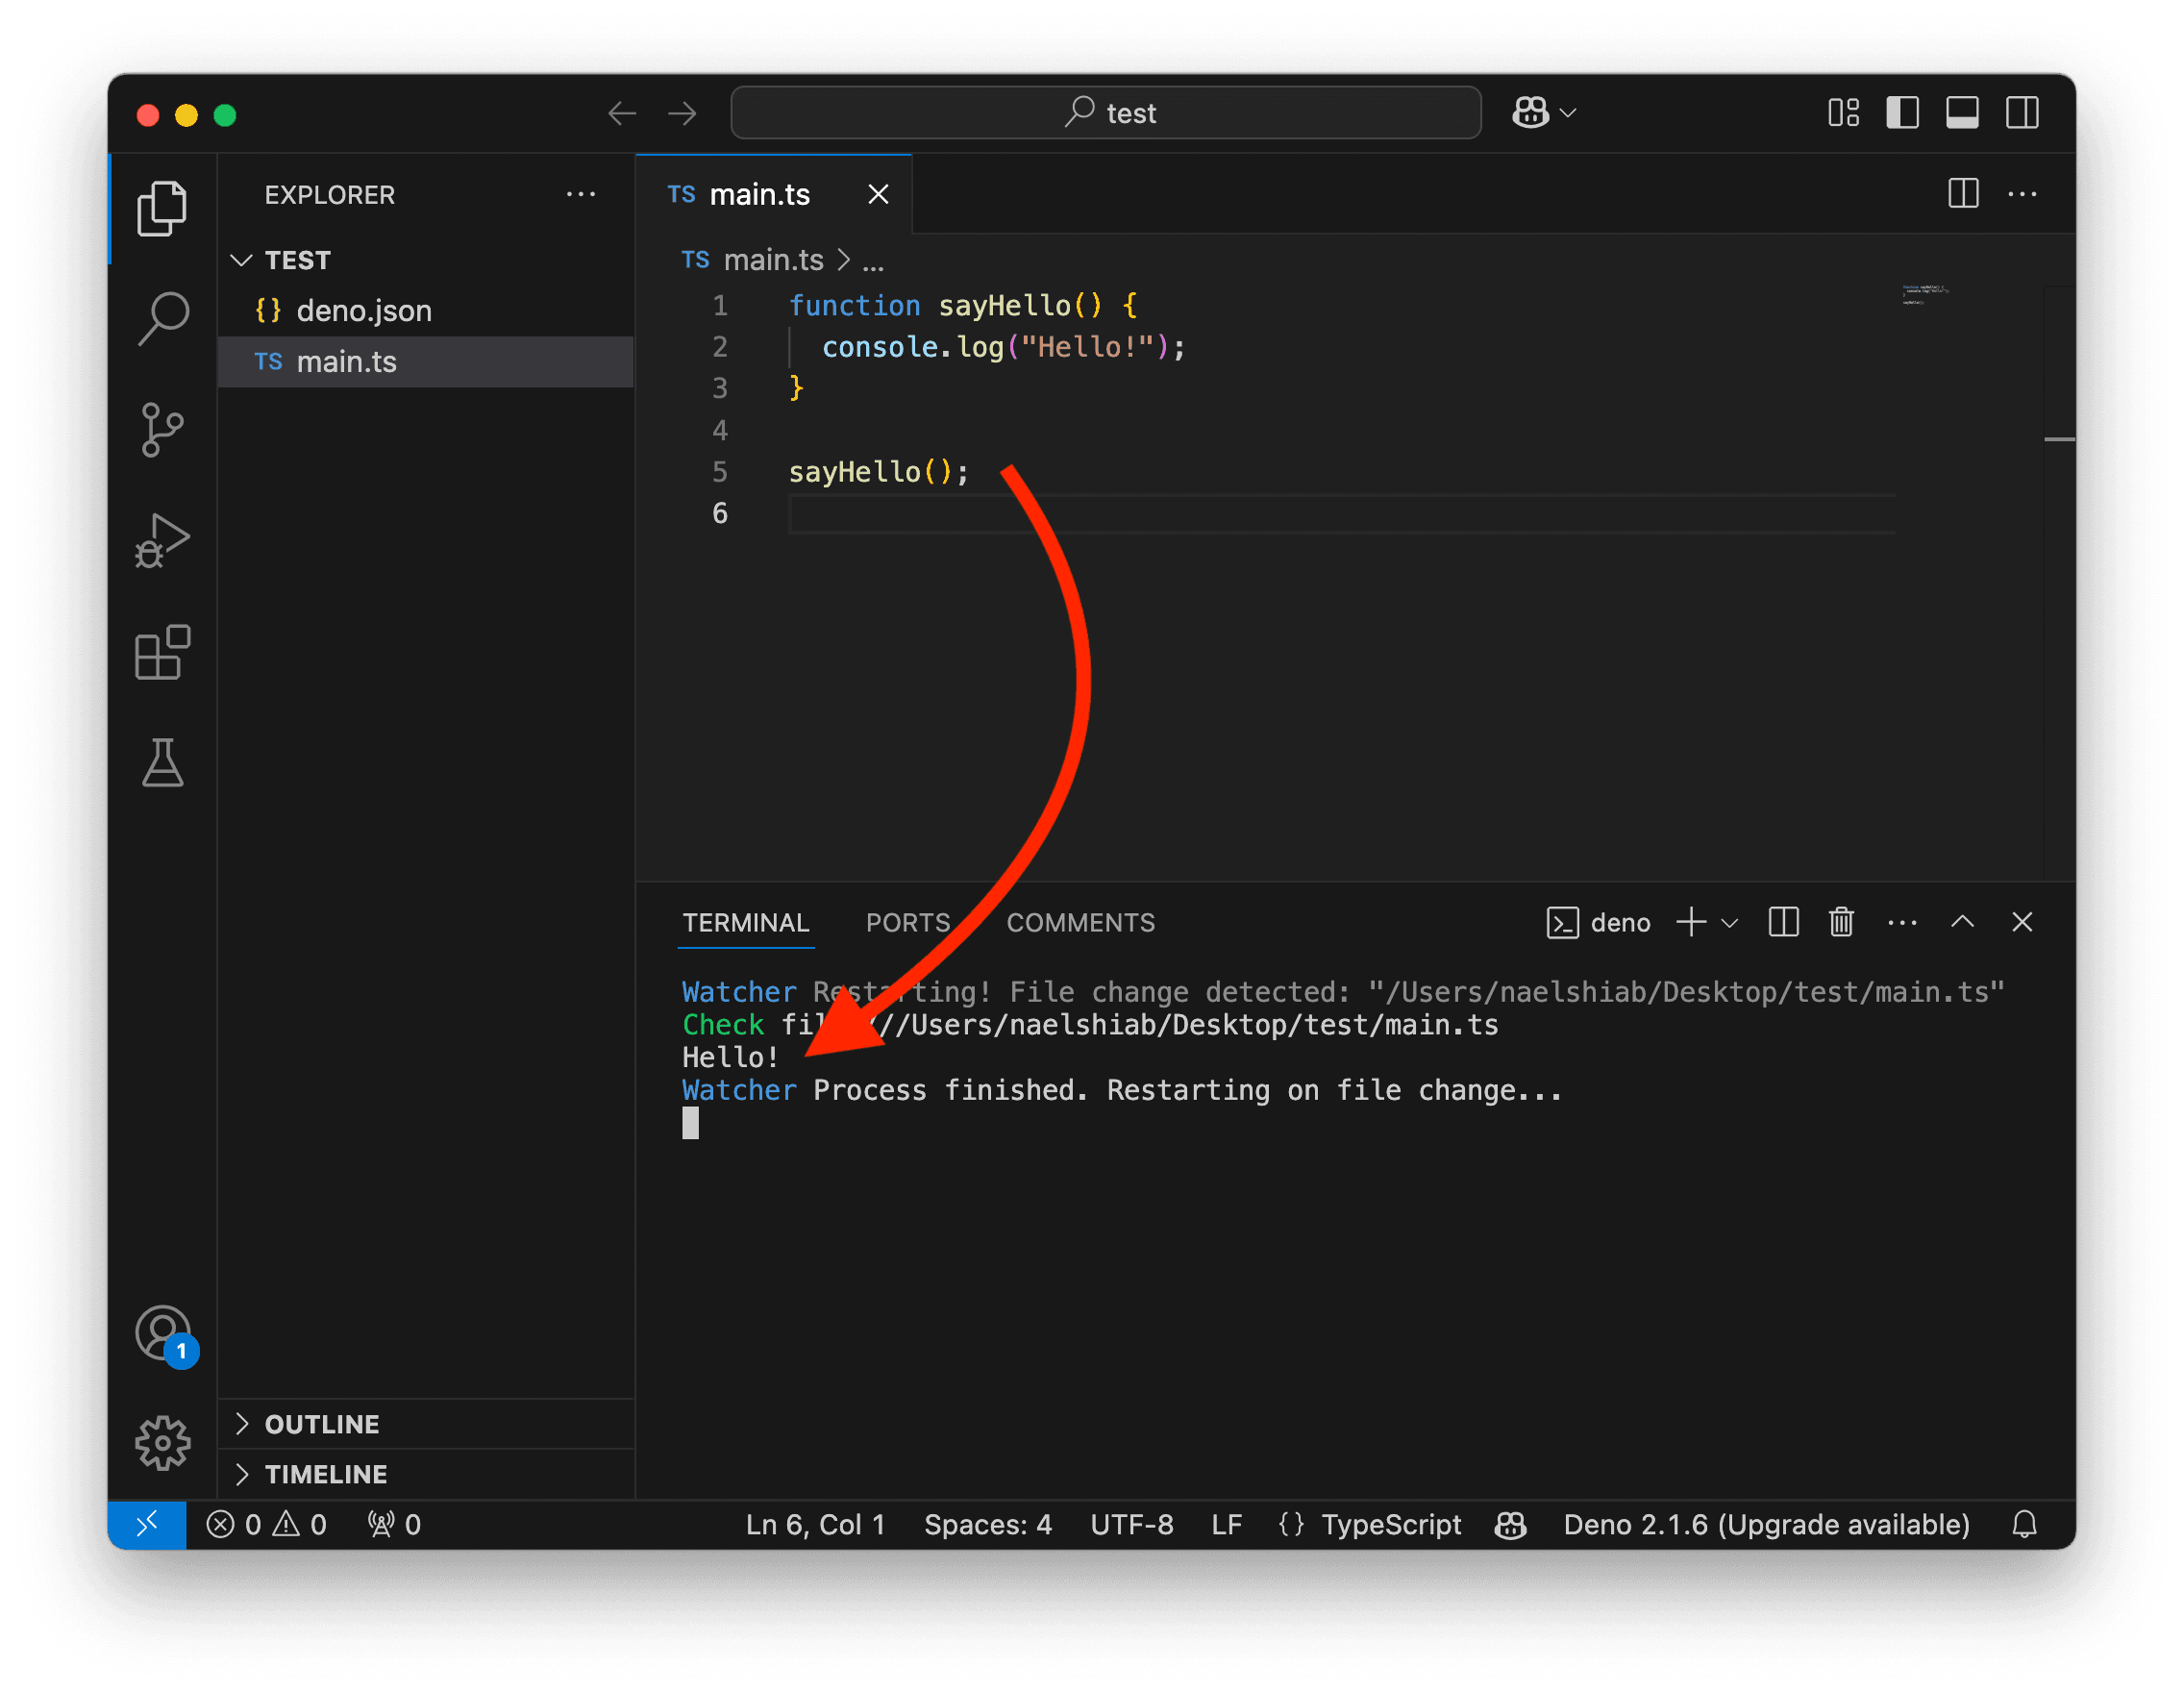Open Explorer Views and More Actions menu

(x=580, y=194)
